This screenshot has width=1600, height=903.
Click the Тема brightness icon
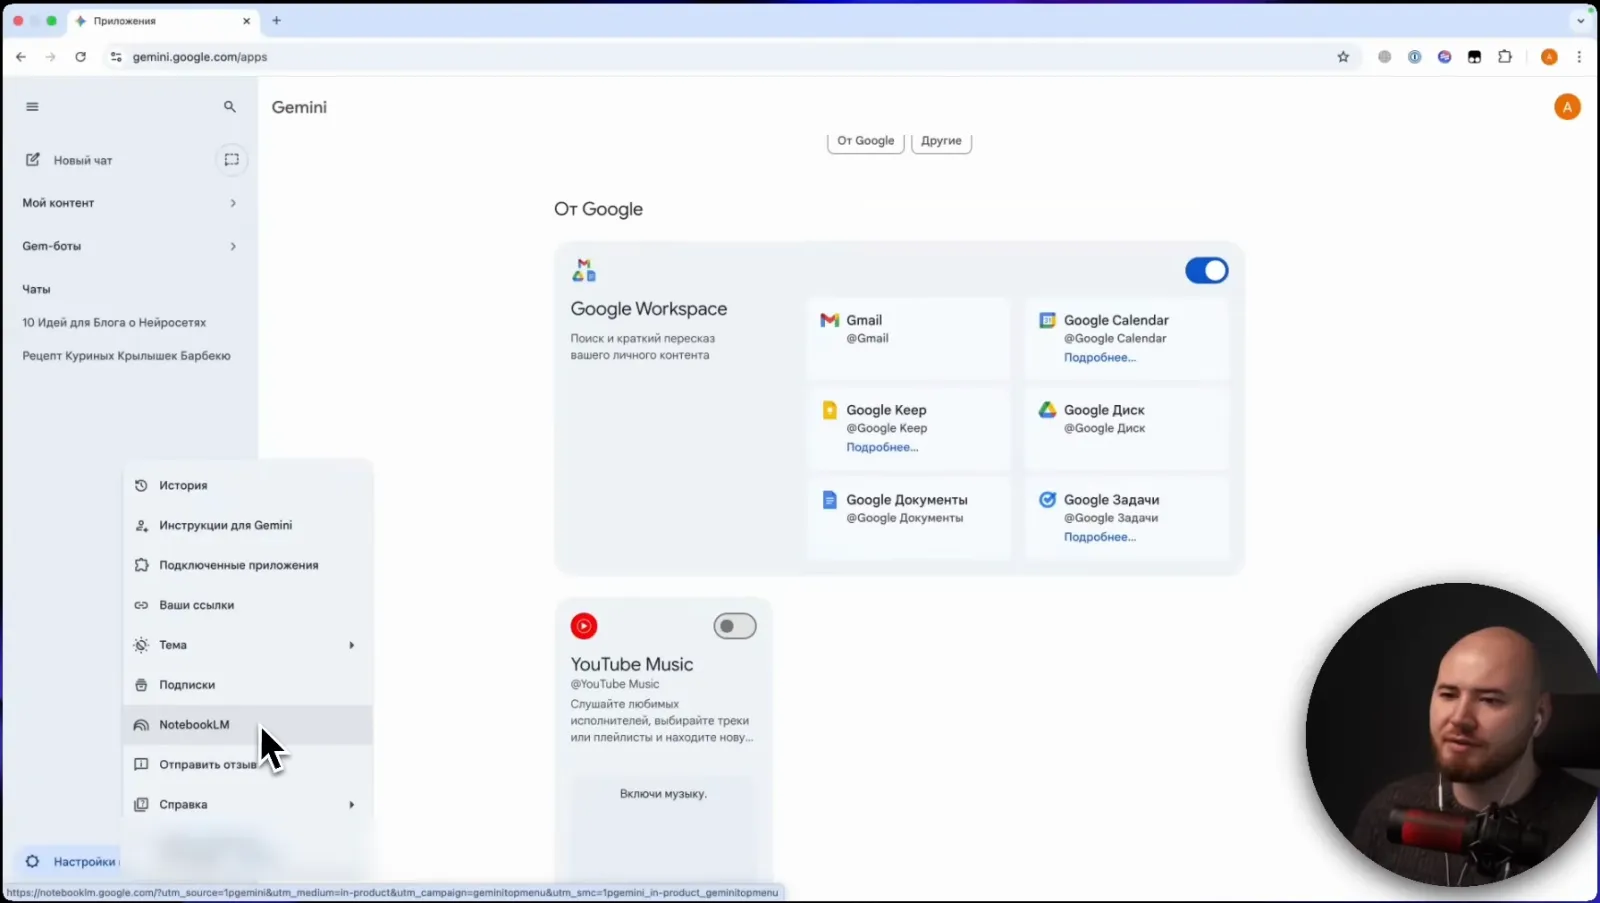click(x=141, y=645)
